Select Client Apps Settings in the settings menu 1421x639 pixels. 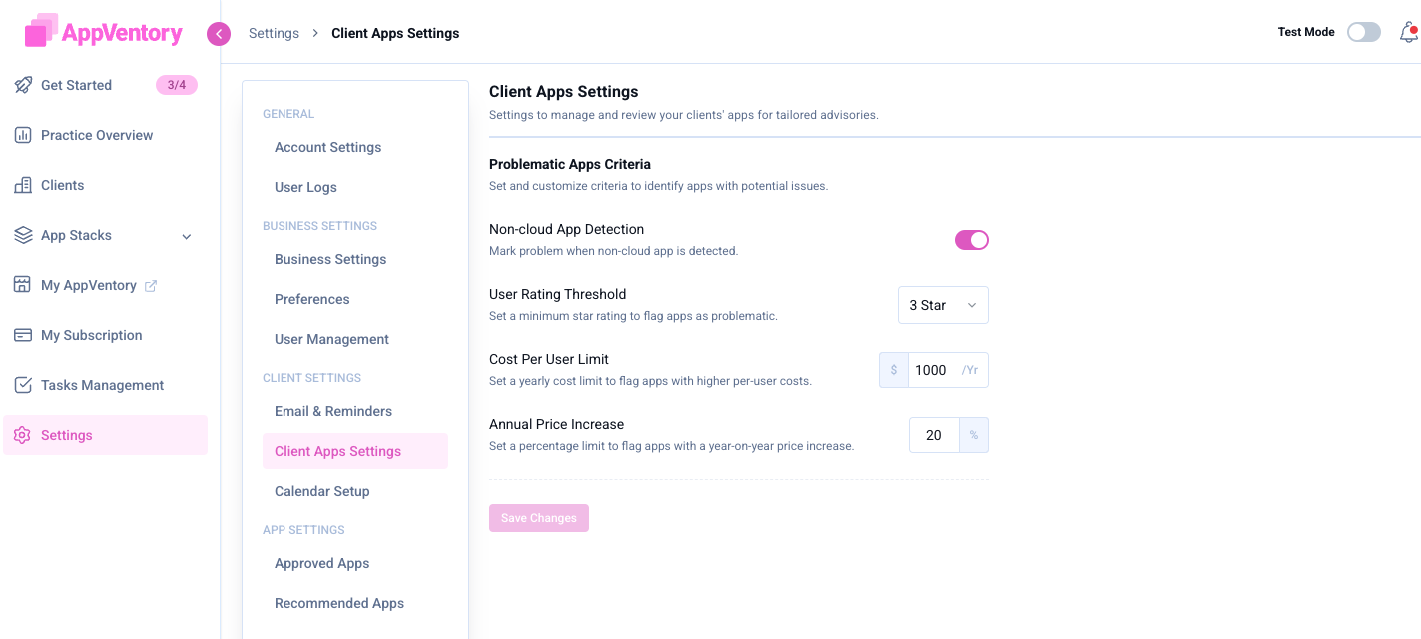point(355,451)
